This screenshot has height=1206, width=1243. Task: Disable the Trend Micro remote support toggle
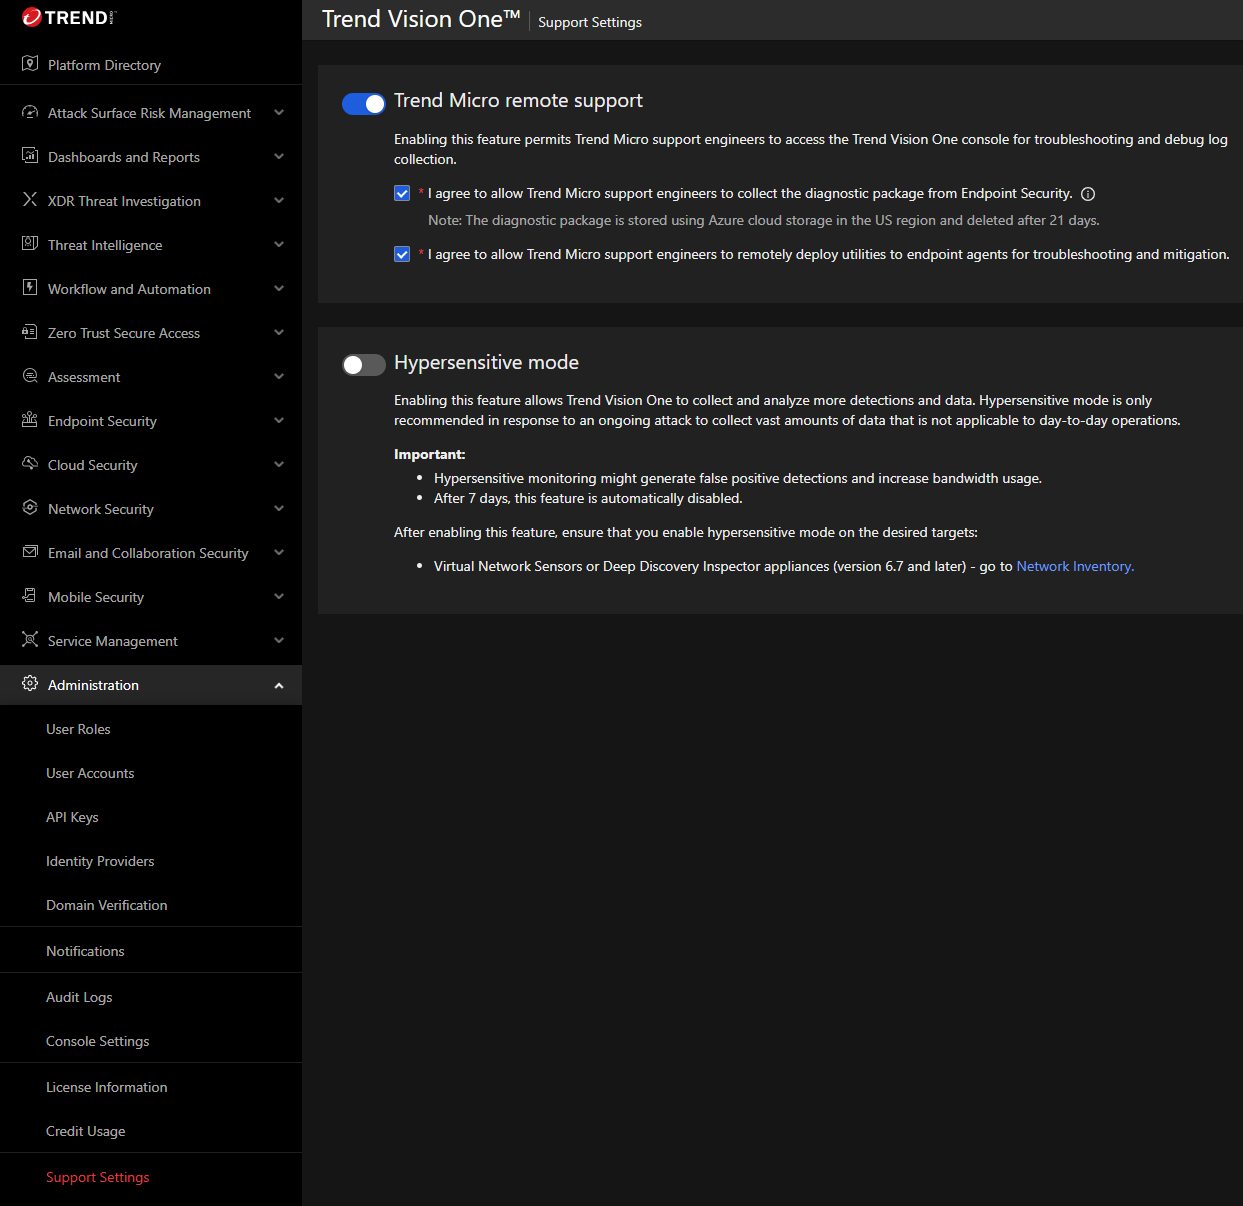point(363,103)
